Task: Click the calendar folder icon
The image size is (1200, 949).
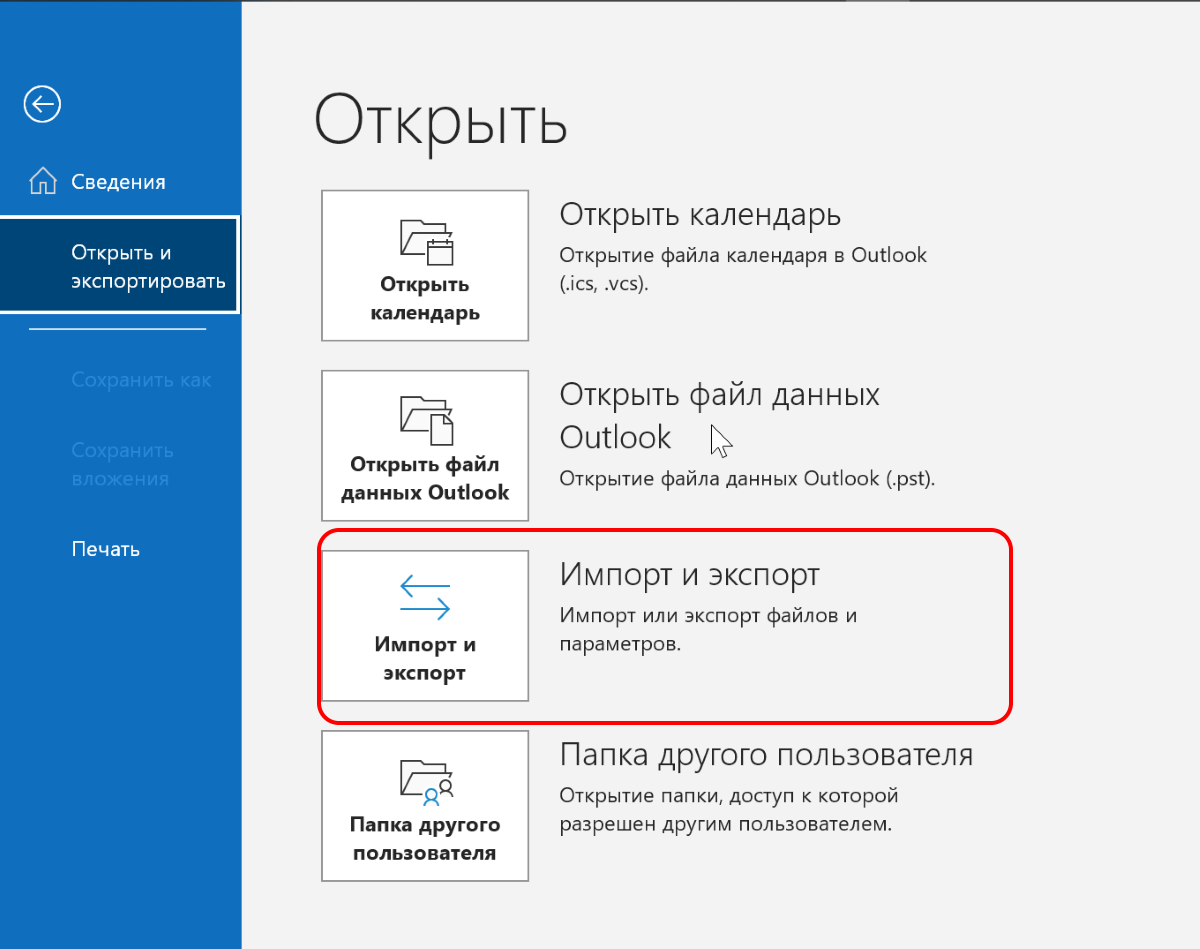Action: coord(427,240)
